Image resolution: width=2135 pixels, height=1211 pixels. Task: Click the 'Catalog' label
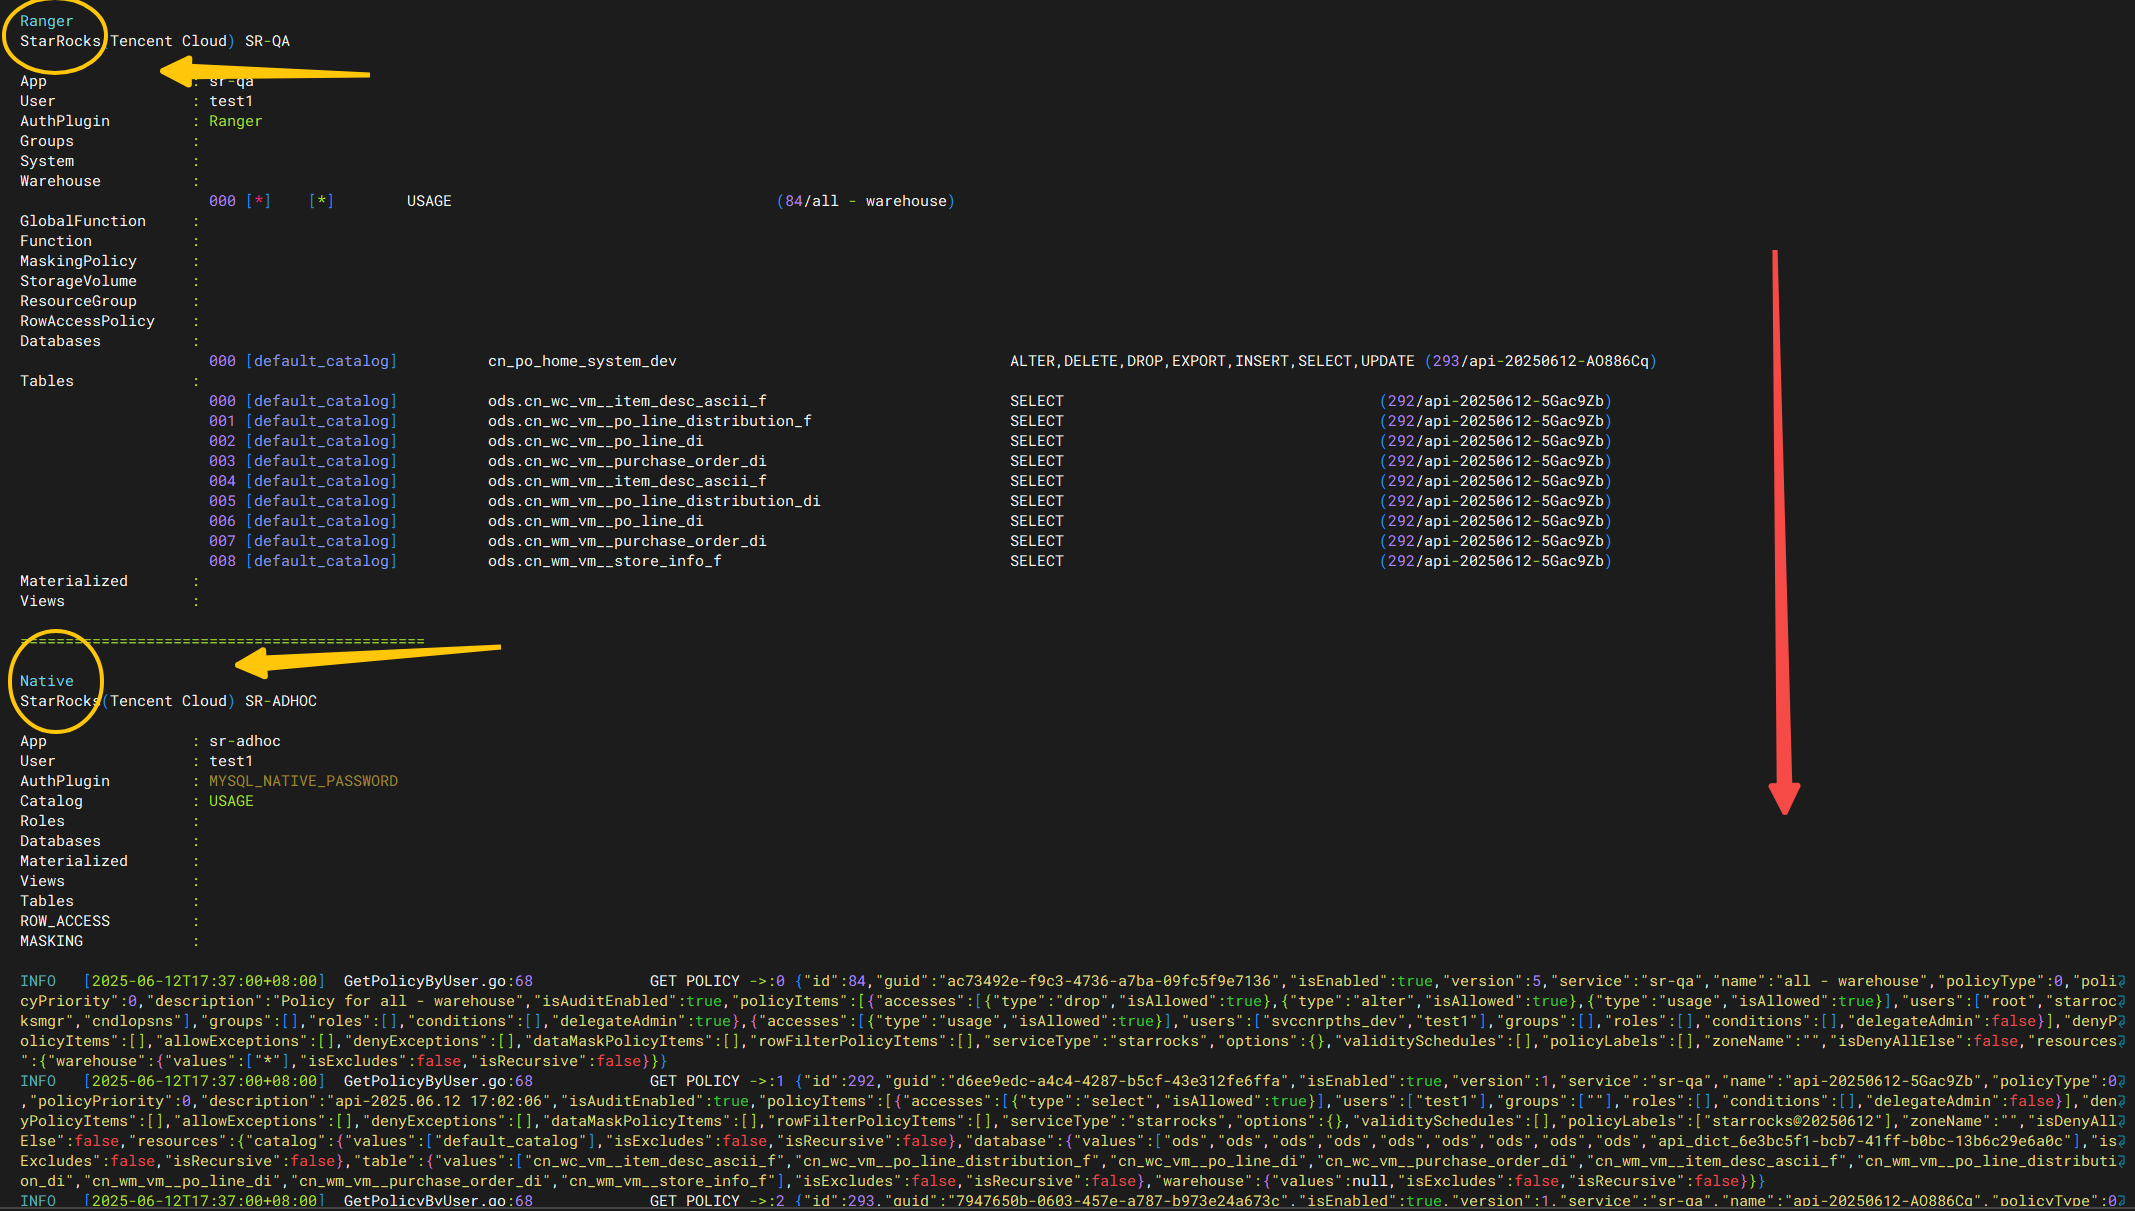point(51,801)
